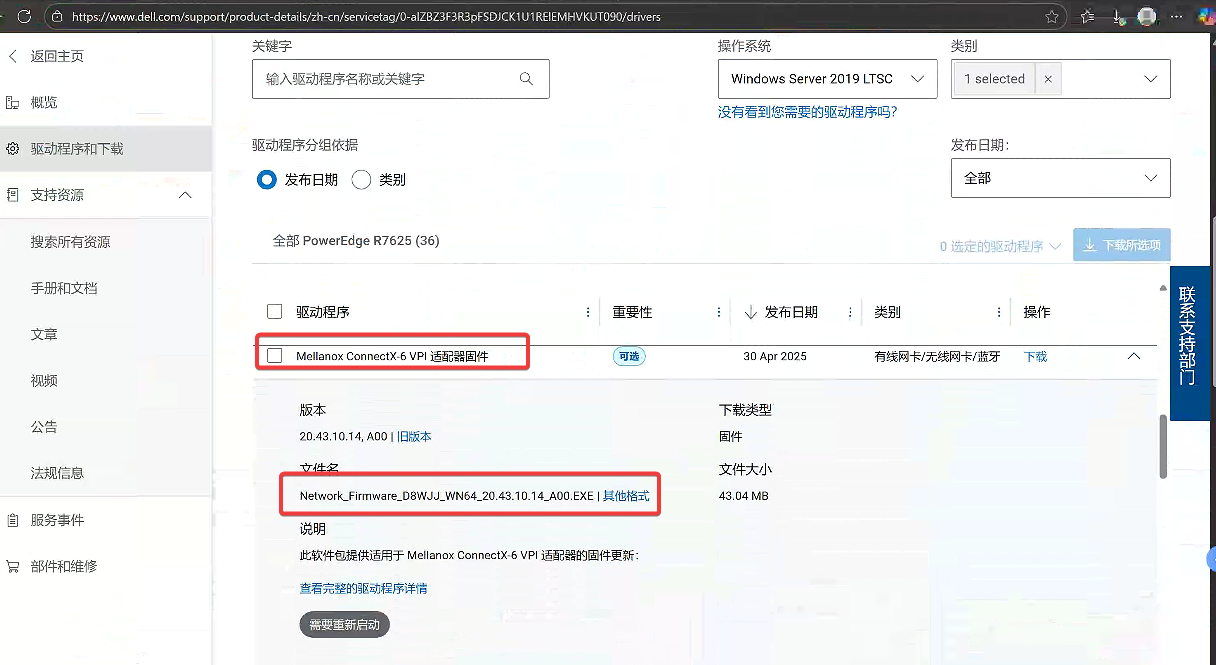The image size is (1216, 665).
Task: Click filename Network_Firmware_D8WJJ_WN64_20.43.10.14_A00.EXE
Action: pos(447,496)
